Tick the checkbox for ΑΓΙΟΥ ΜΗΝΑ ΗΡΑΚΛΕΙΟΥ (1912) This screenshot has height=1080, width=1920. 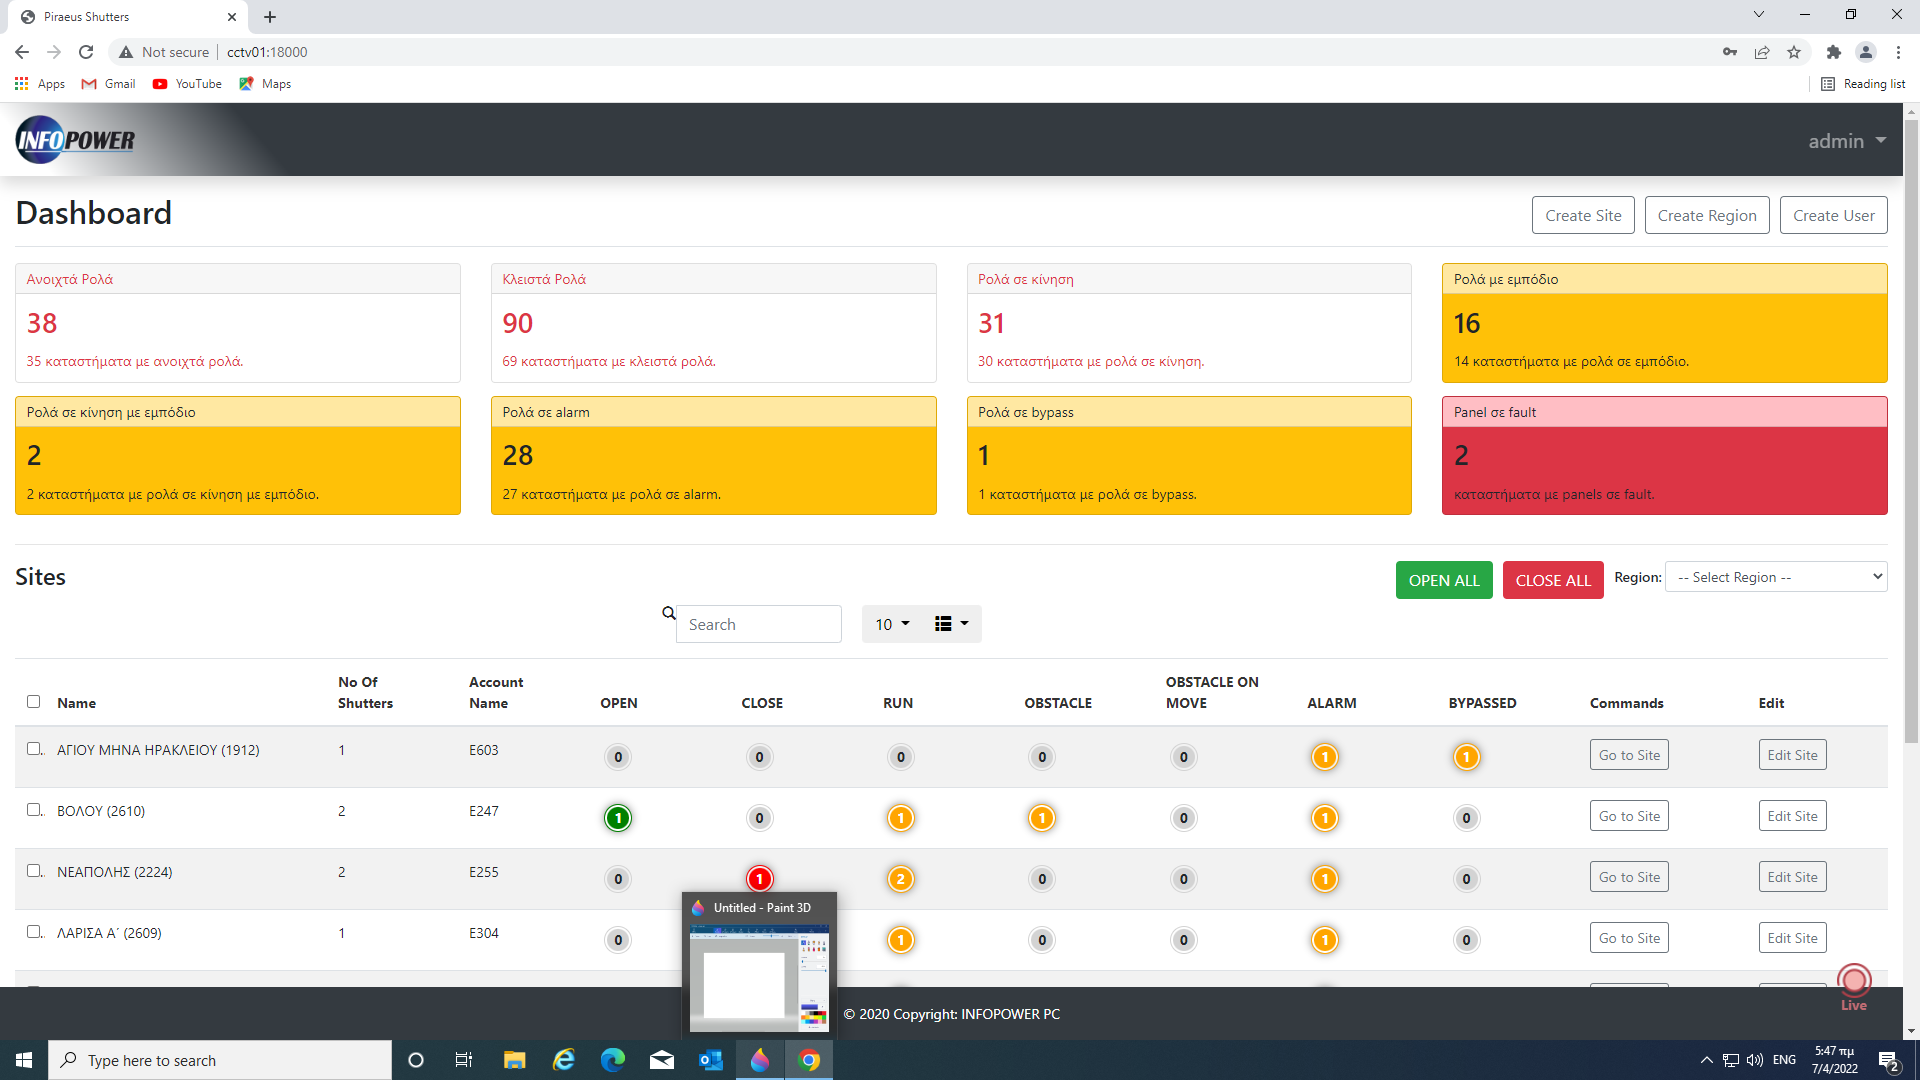click(x=34, y=749)
